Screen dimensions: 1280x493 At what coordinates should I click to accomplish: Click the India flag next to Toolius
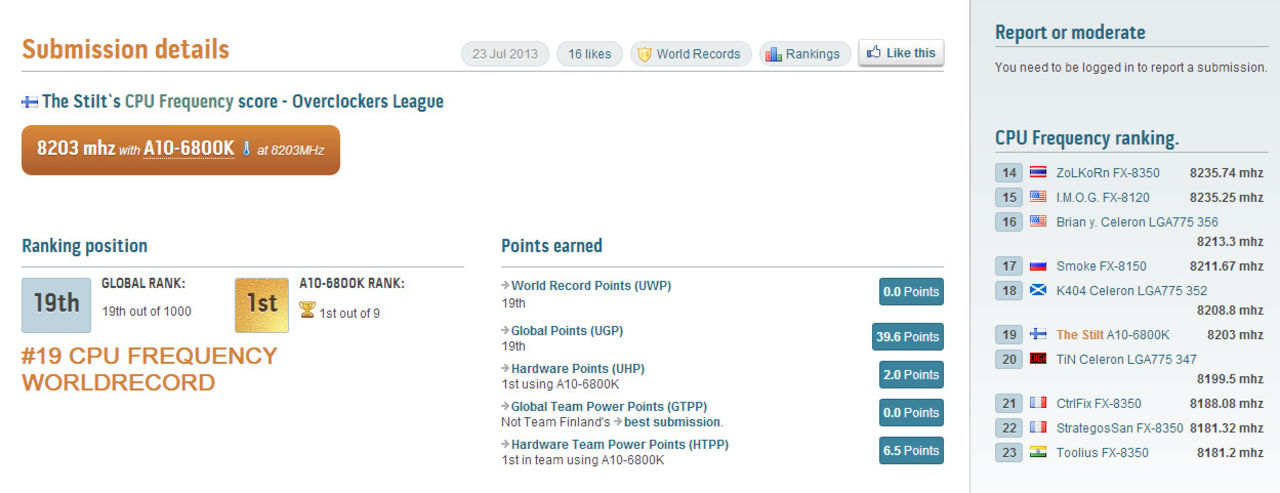pos(1038,453)
